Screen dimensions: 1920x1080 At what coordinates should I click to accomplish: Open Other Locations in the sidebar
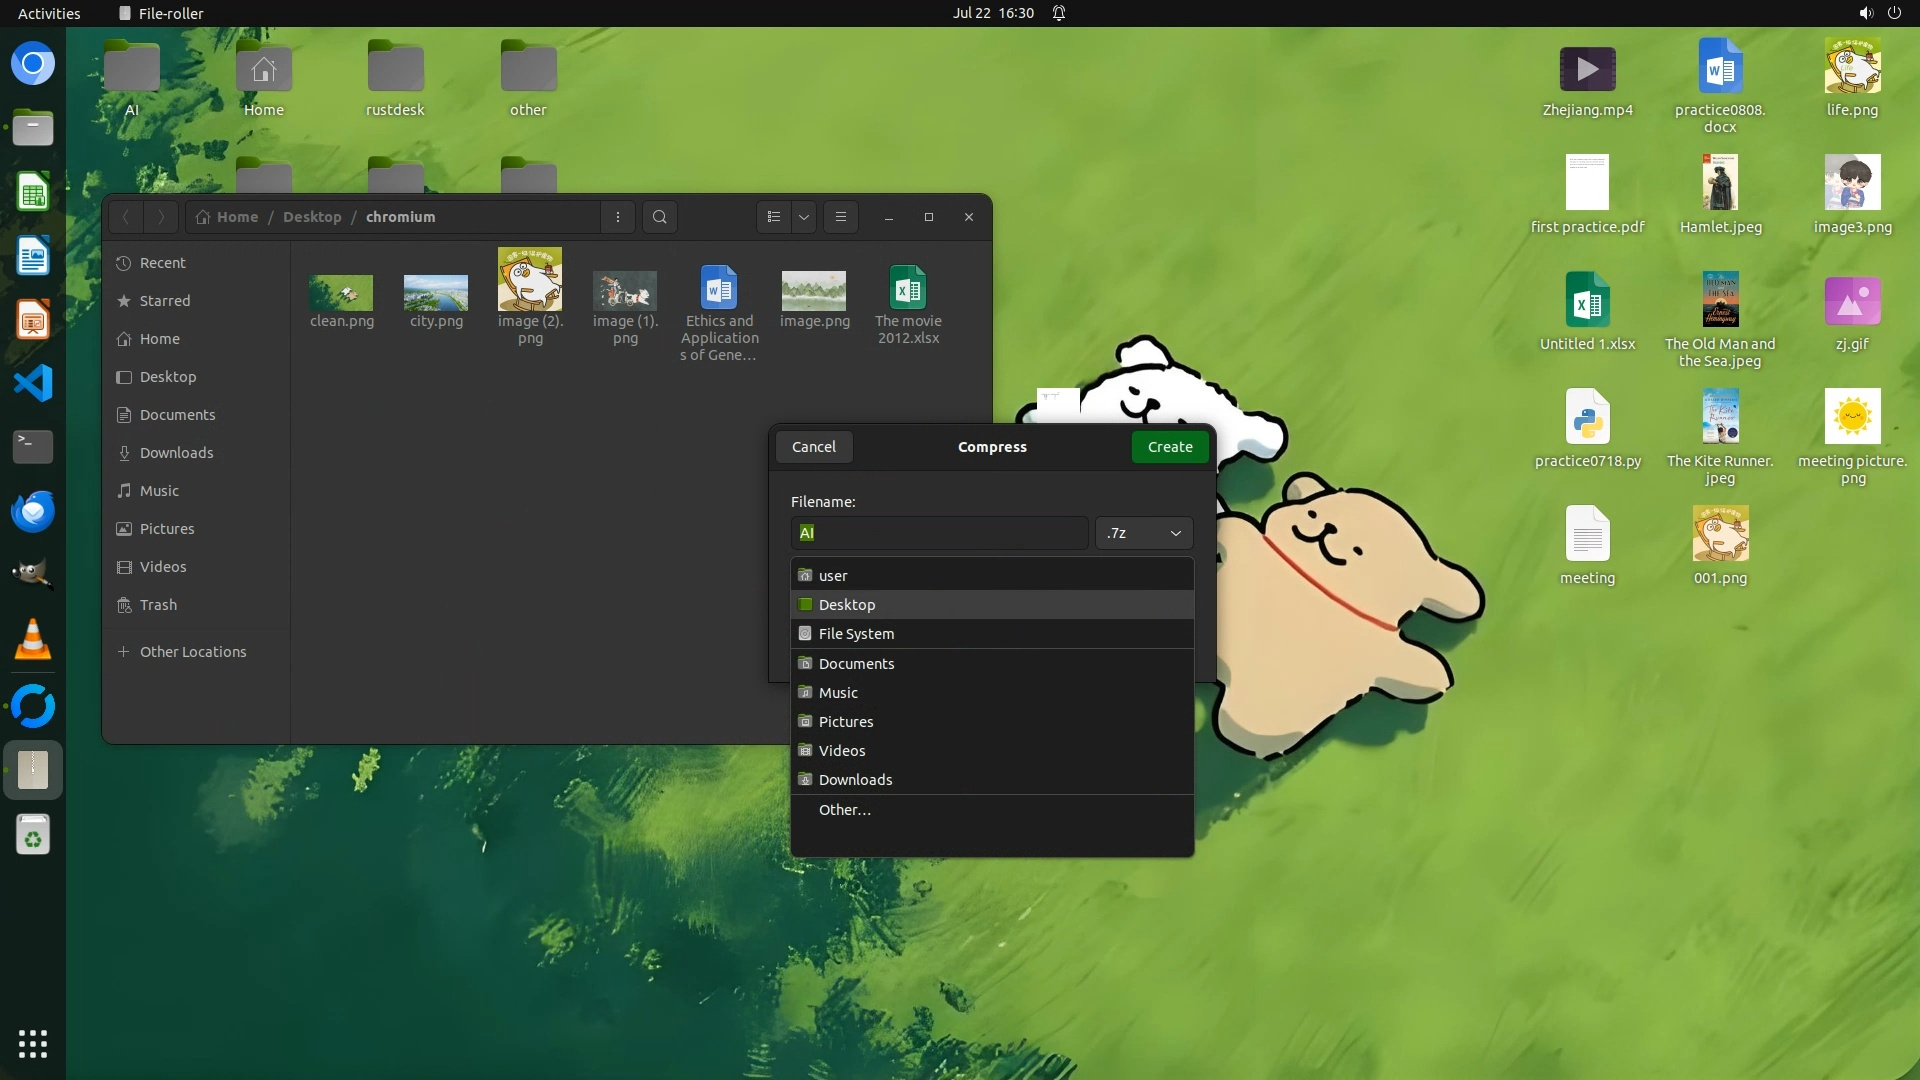pyautogui.click(x=192, y=652)
